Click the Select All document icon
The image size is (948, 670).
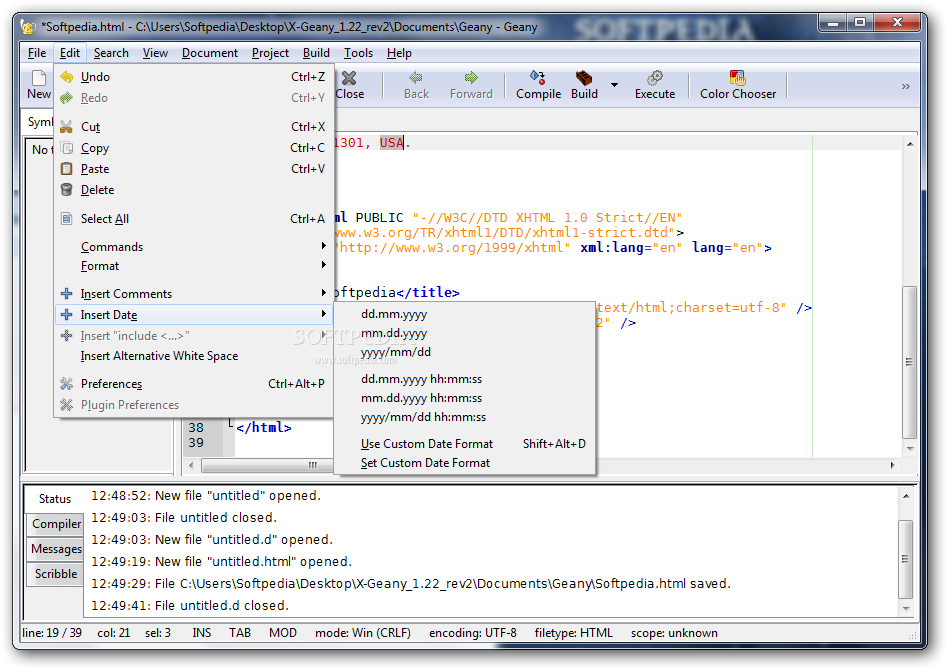click(67, 218)
